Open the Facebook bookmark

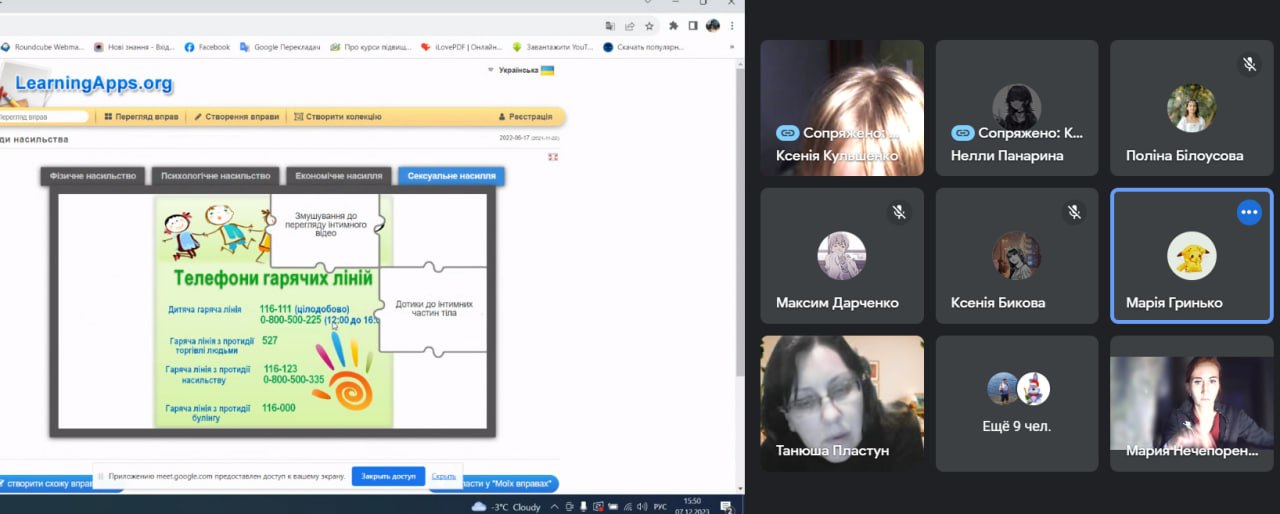coord(207,47)
